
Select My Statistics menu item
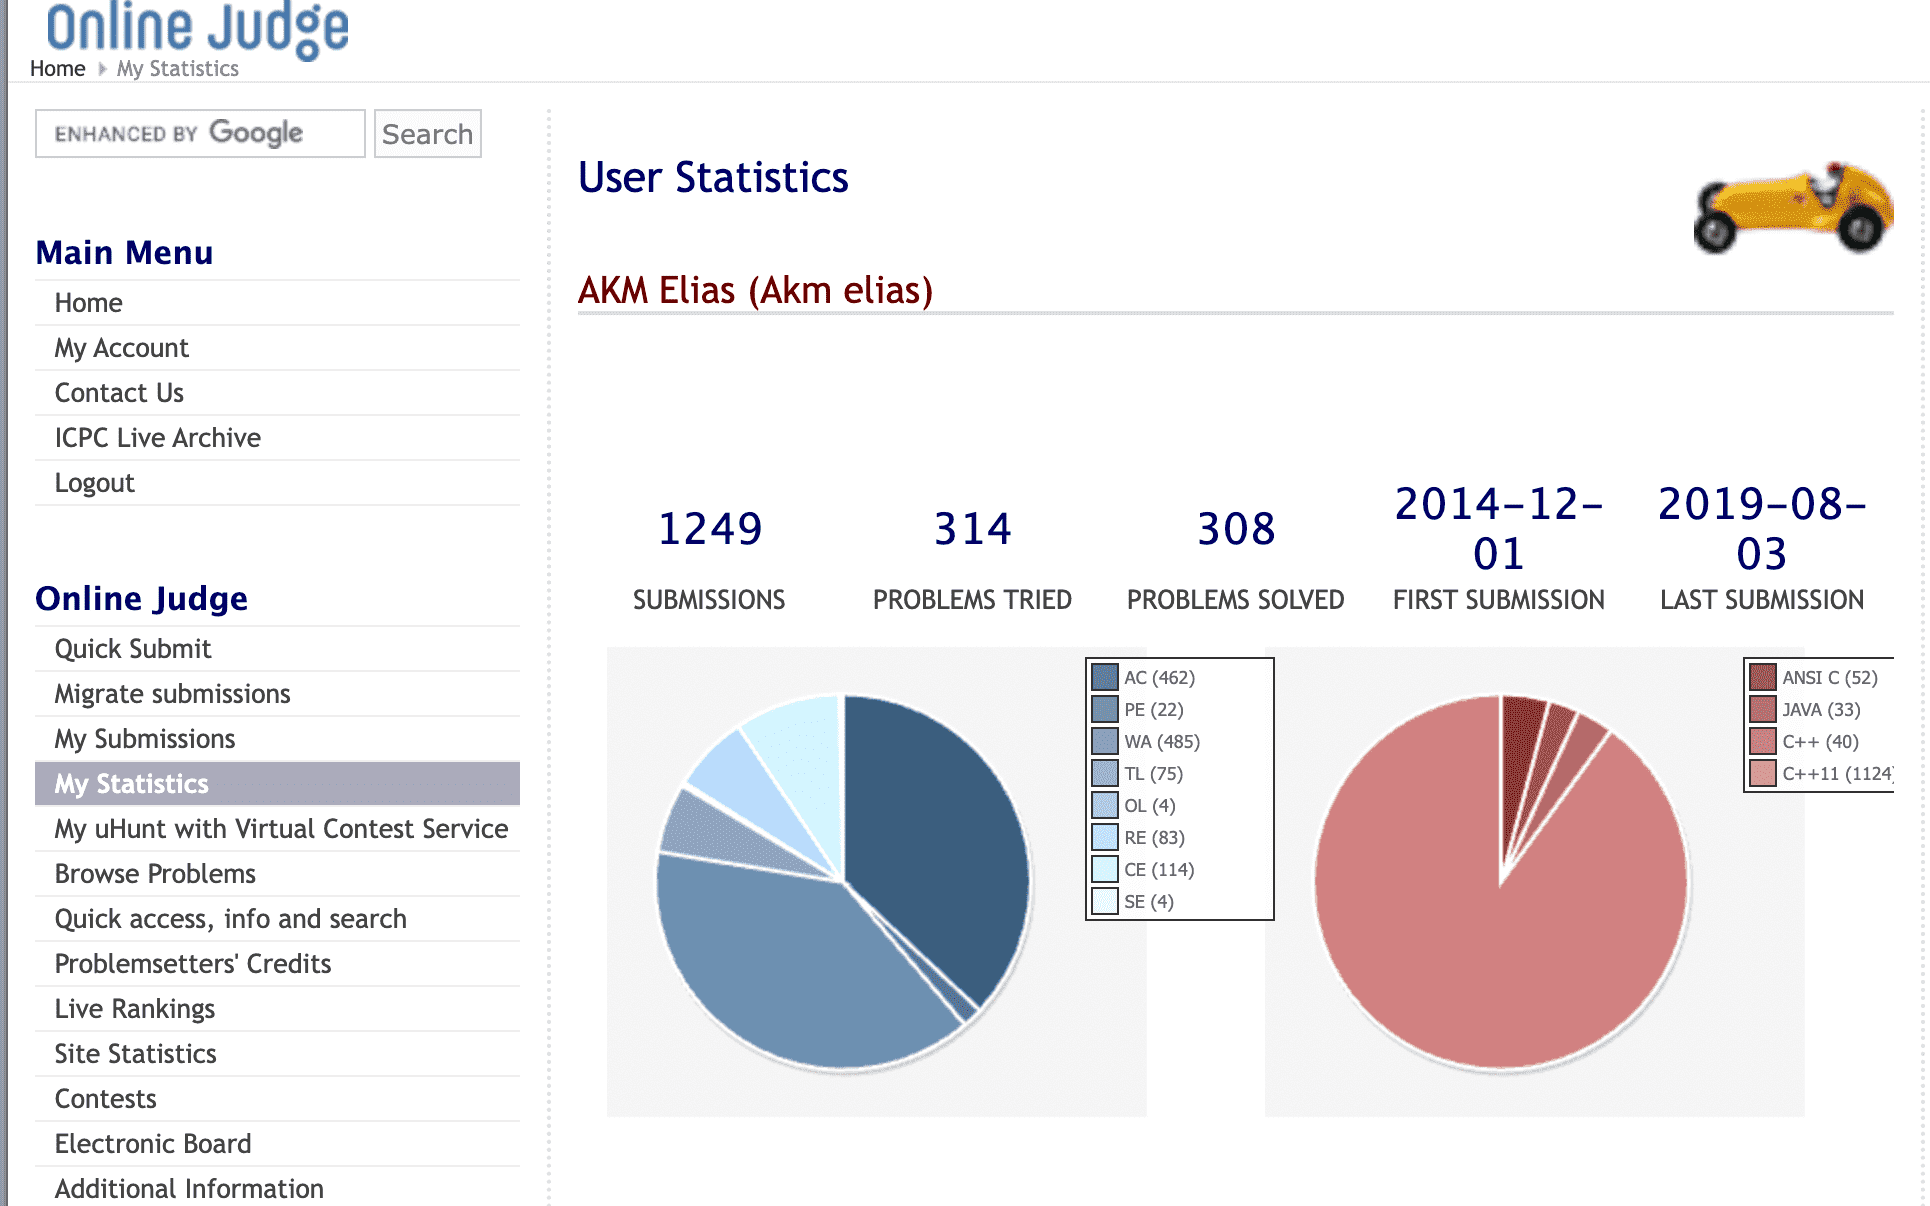131,784
